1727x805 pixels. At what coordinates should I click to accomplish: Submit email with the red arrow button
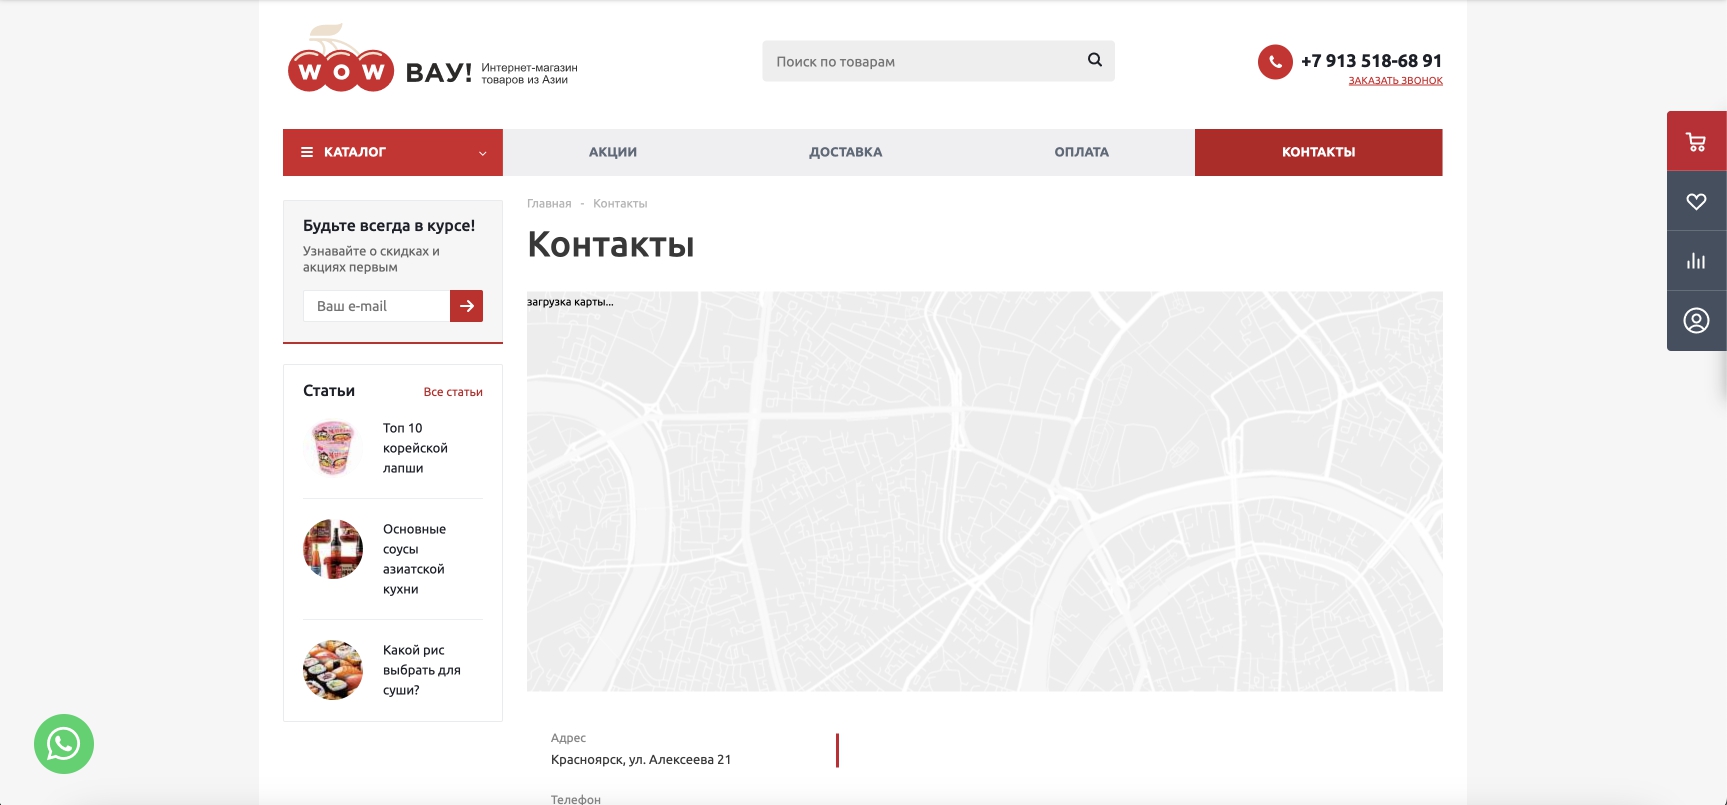point(466,306)
